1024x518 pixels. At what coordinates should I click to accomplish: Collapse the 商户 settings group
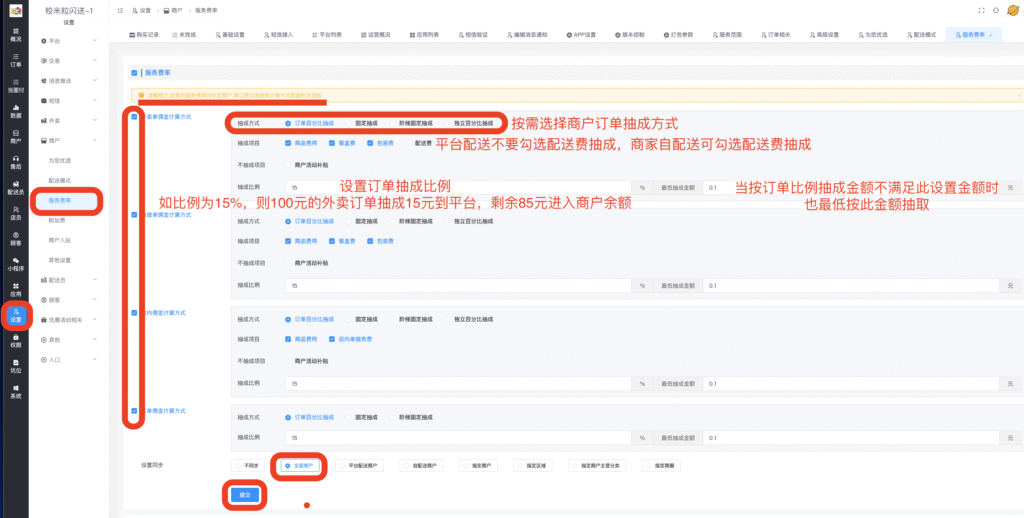(x=69, y=140)
